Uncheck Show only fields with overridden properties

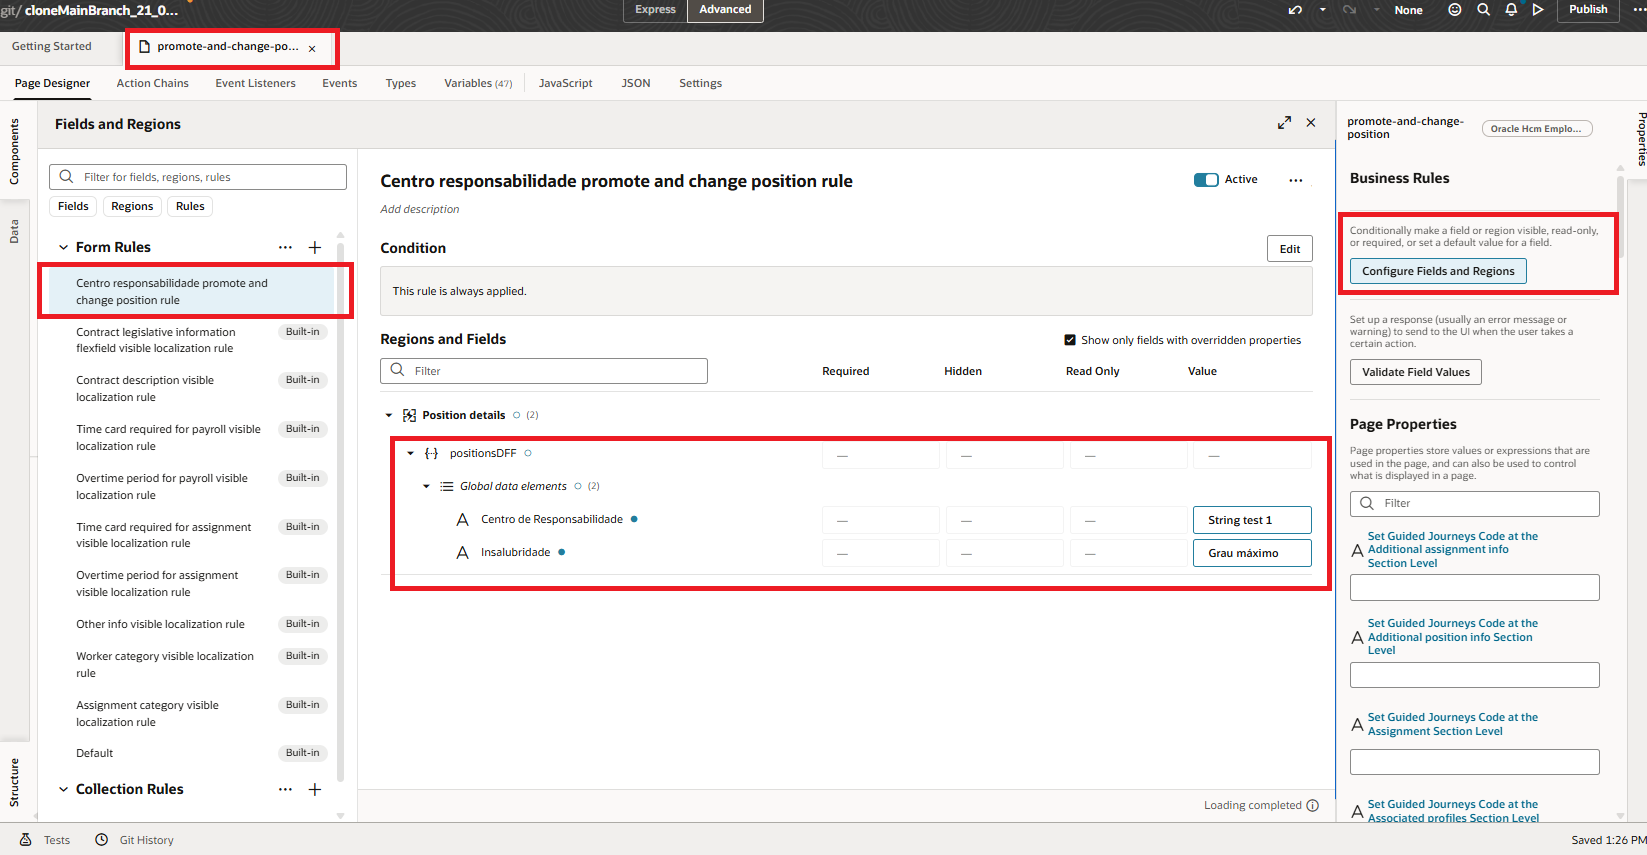(x=1070, y=340)
